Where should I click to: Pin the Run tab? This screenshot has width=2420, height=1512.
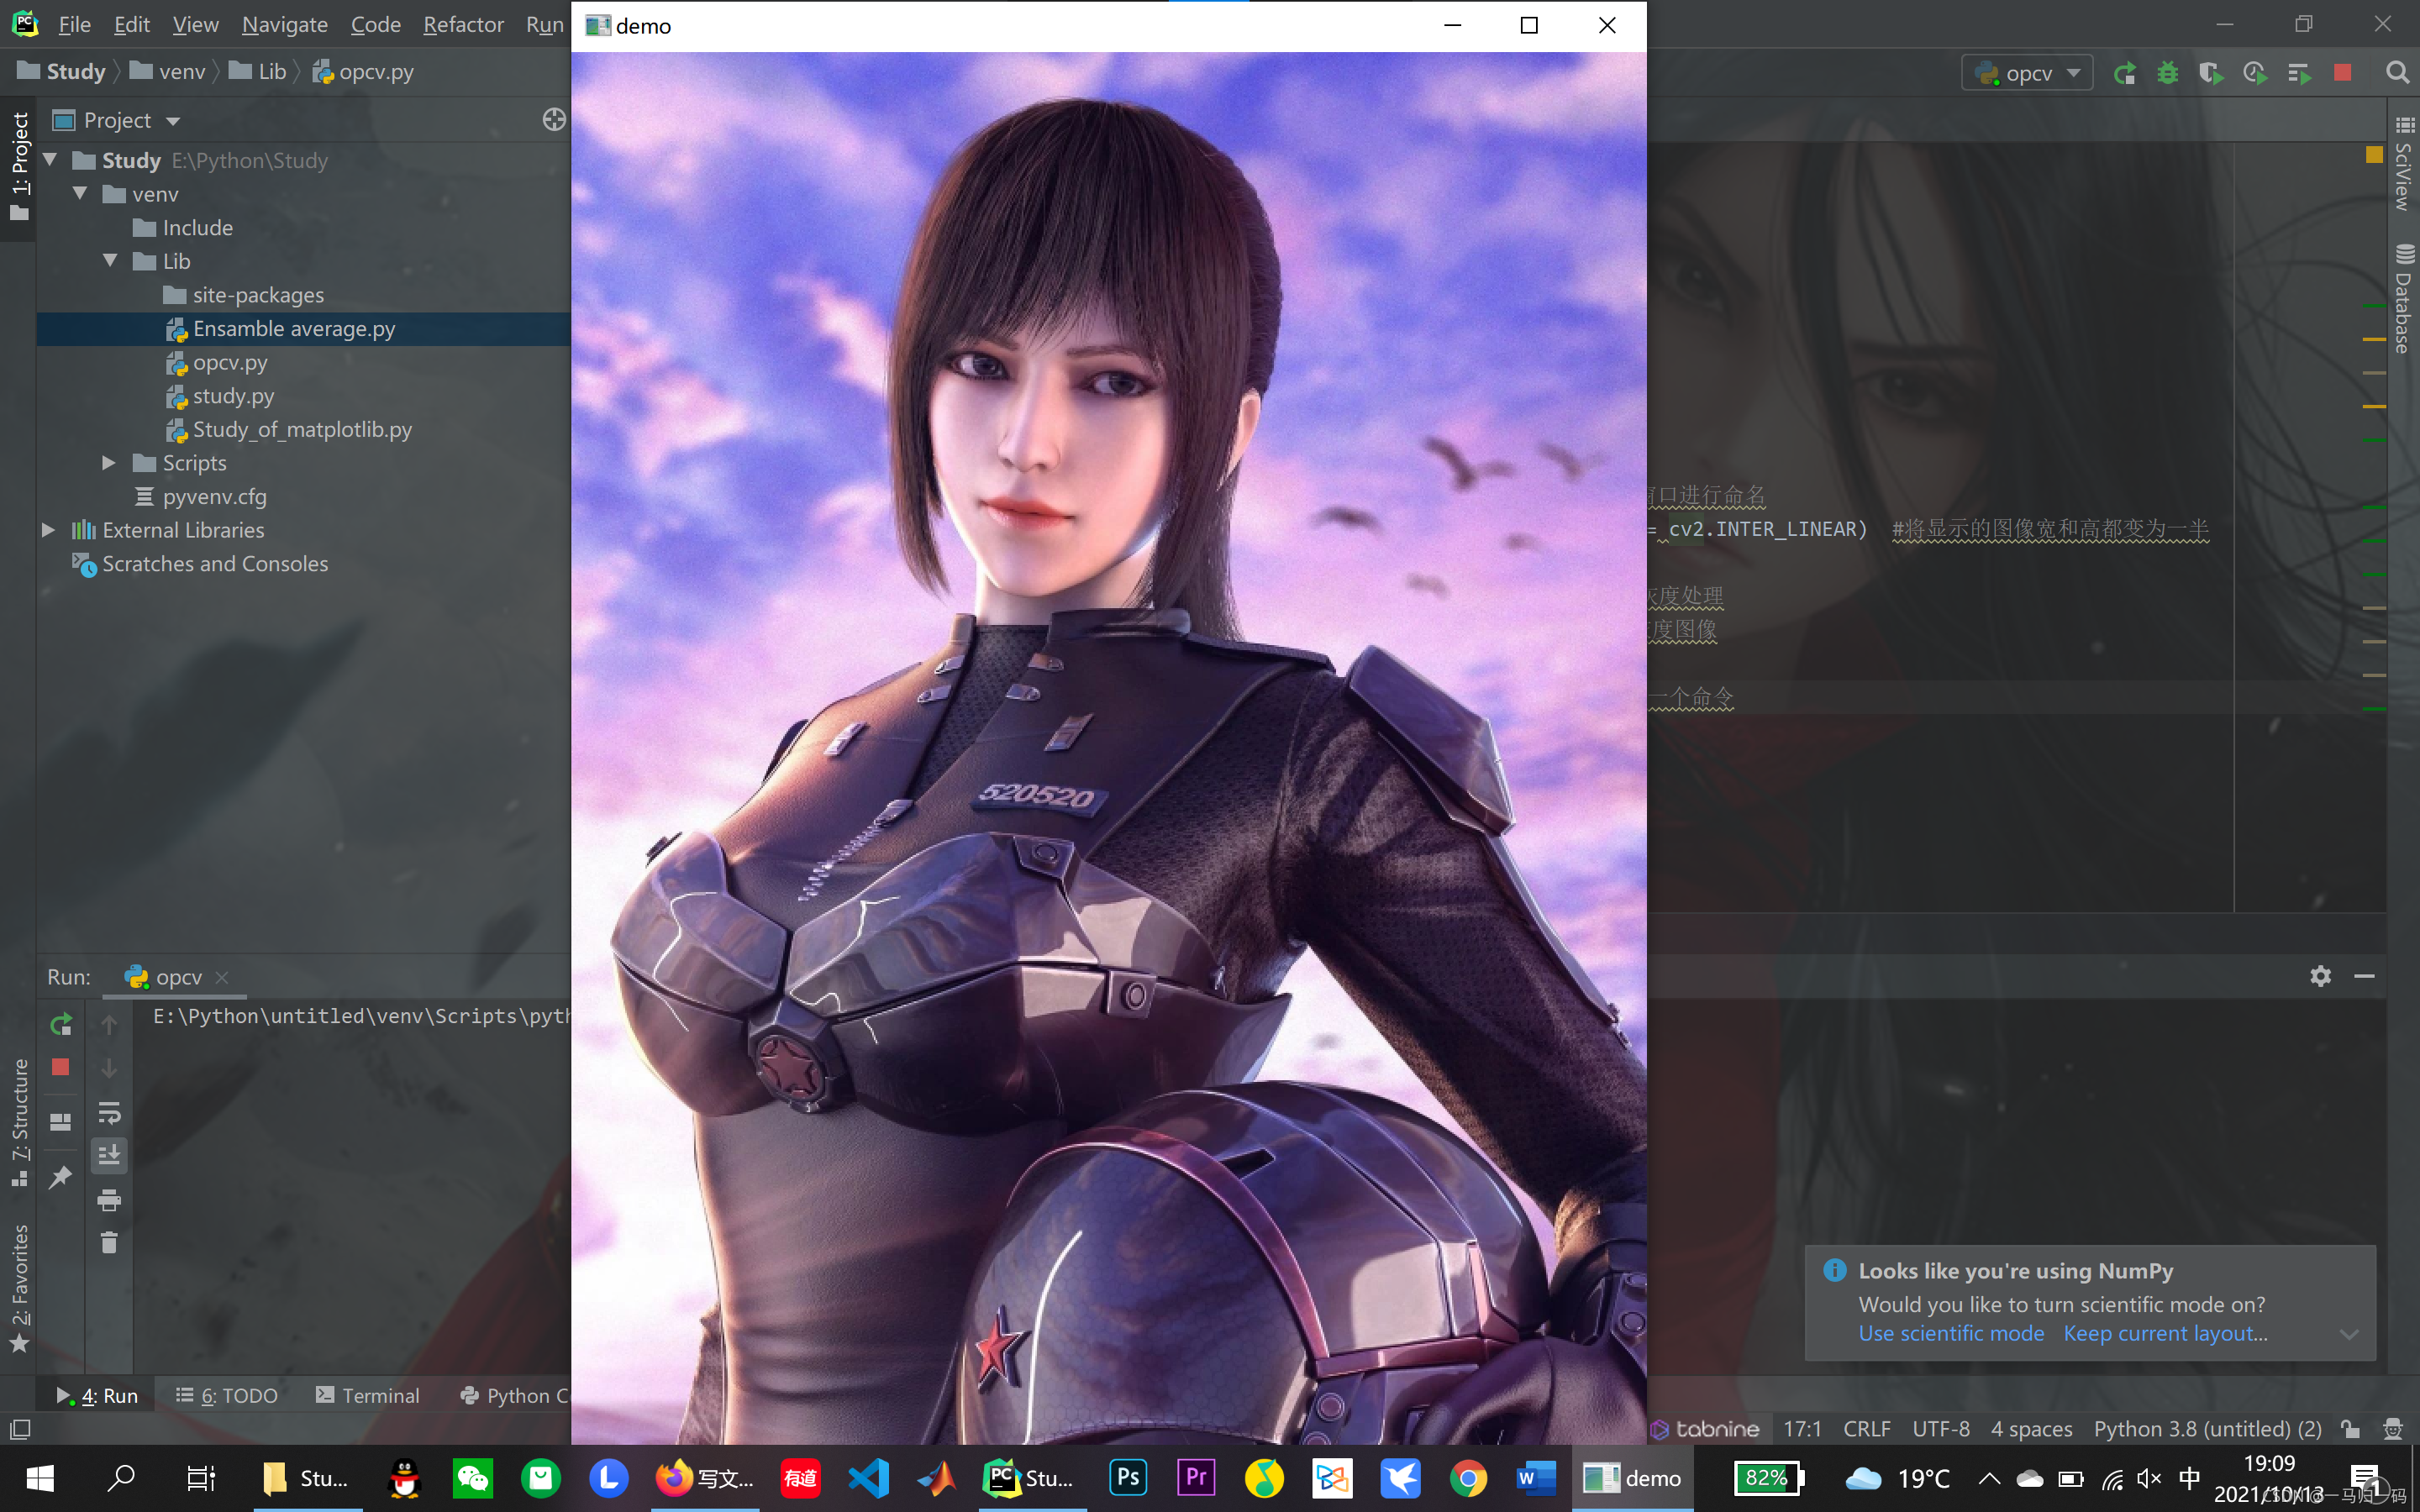(x=61, y=1177)
